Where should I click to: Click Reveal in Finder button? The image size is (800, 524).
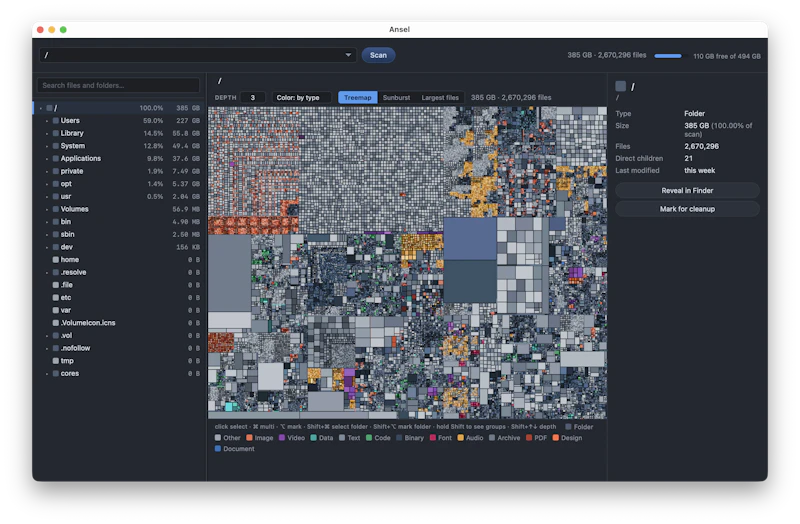[687, 190]
